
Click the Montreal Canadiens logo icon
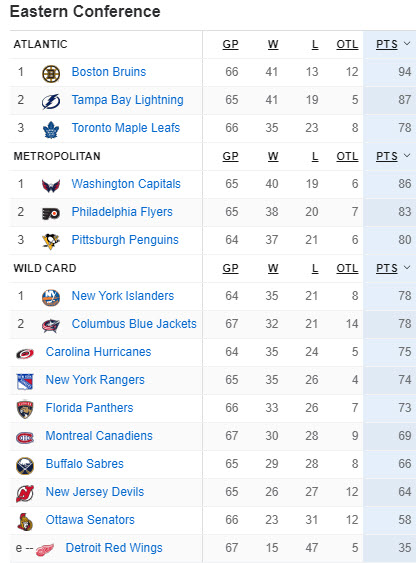point(25,438)
